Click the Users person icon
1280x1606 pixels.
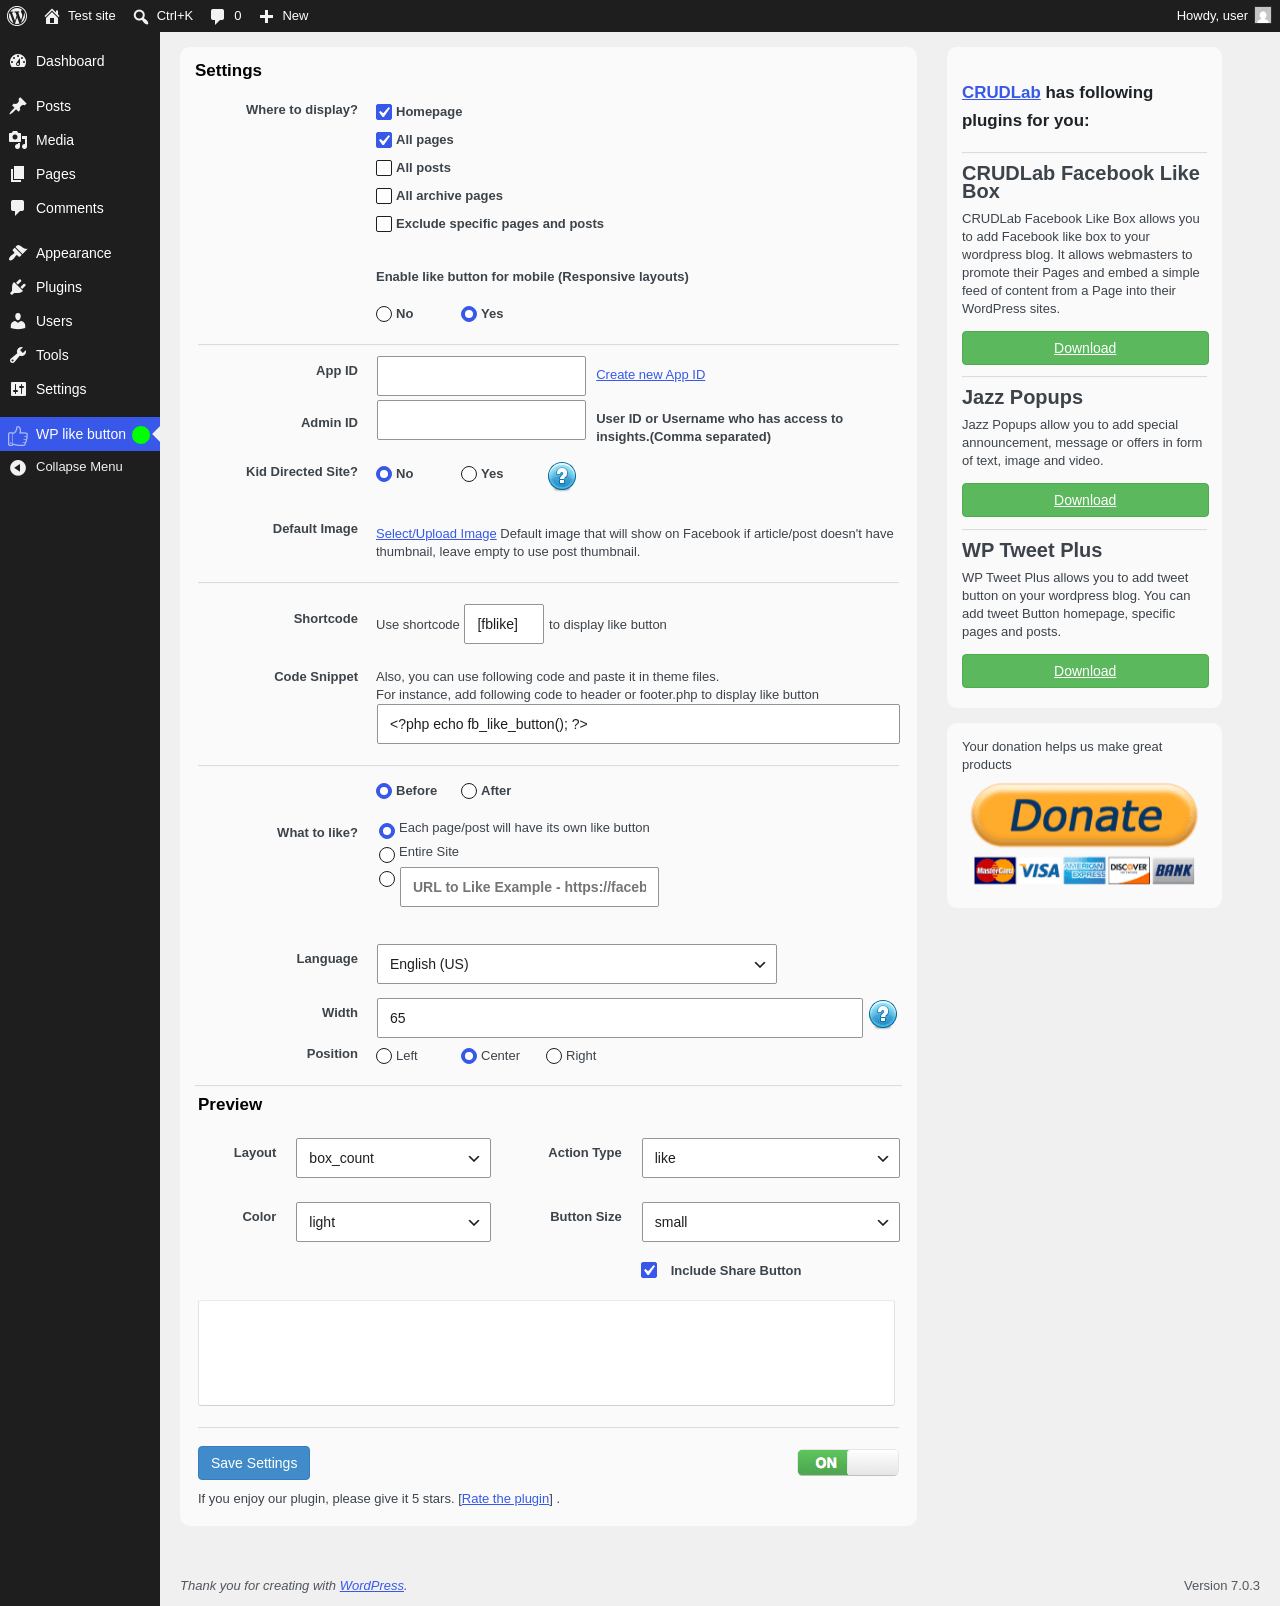pos(18,321)
